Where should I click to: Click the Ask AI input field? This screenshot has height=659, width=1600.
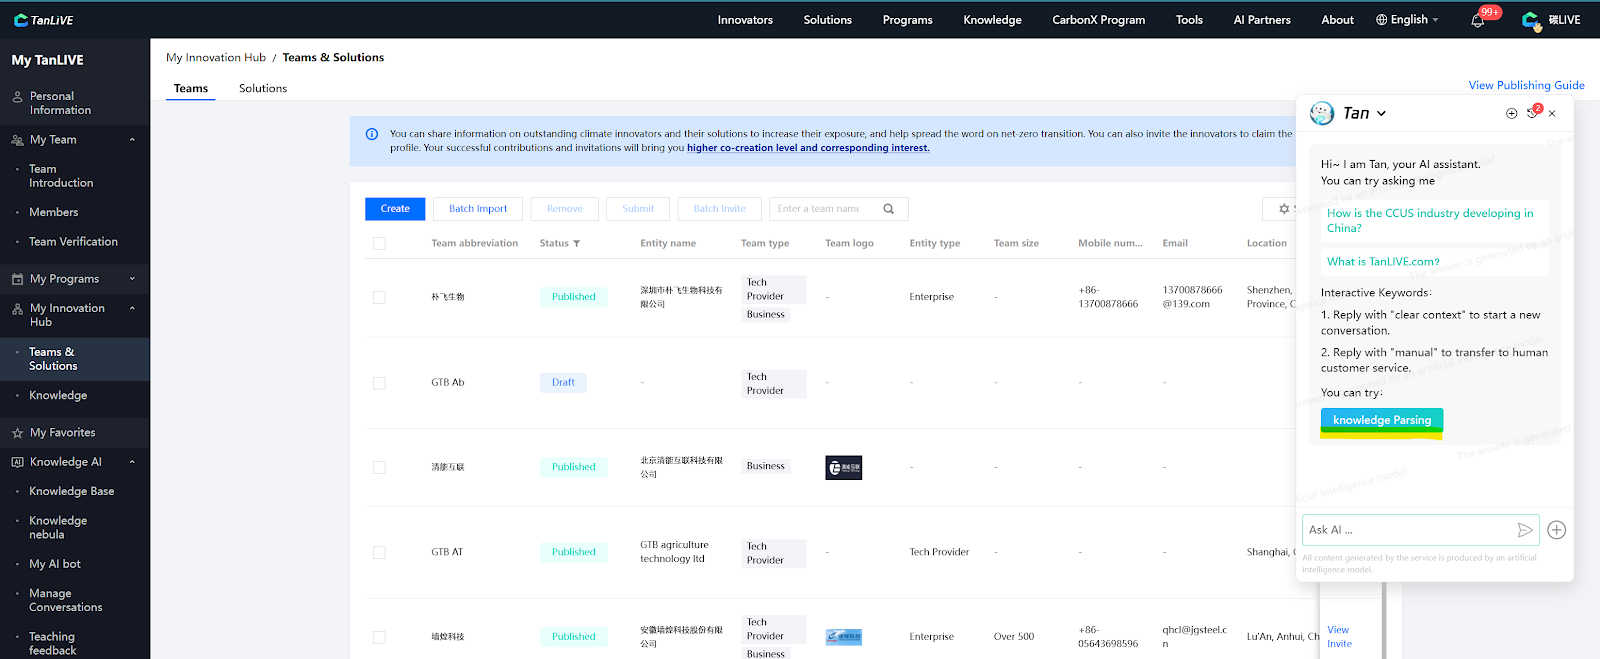[x=1405, y=530]
